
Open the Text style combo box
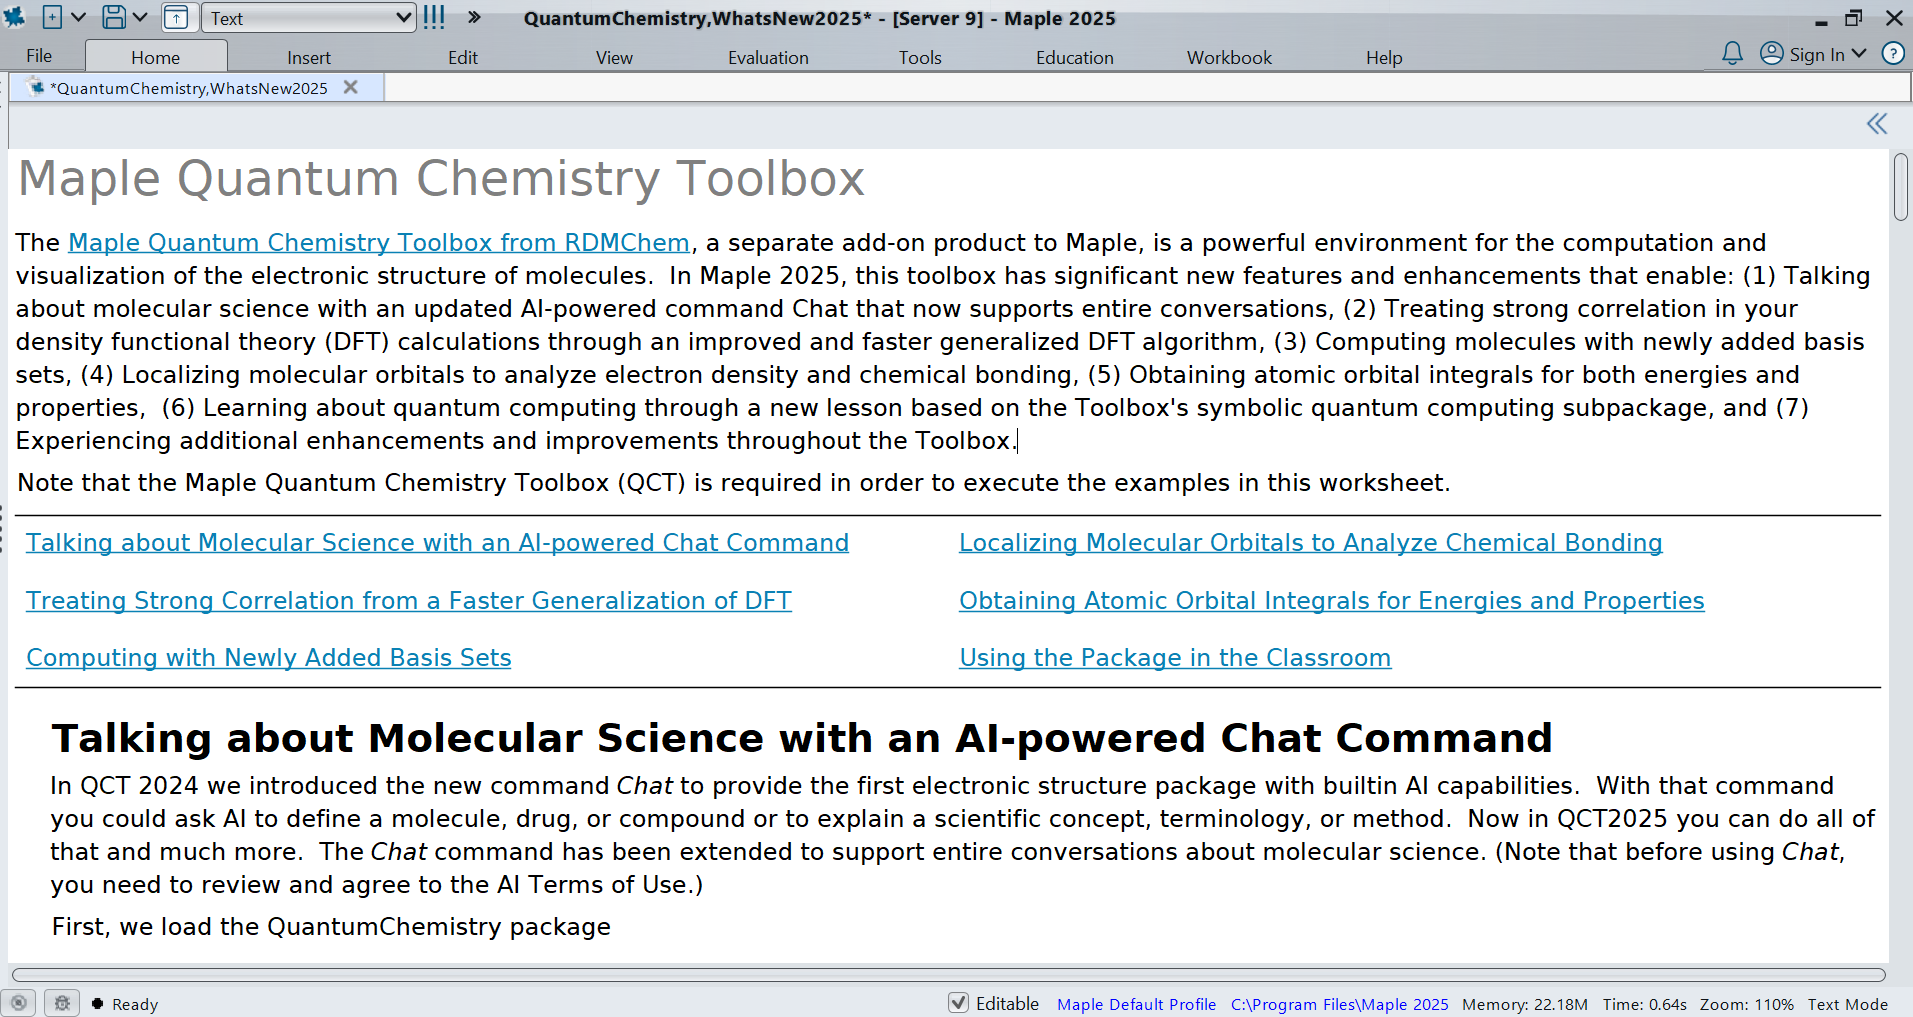coord(309,18)
